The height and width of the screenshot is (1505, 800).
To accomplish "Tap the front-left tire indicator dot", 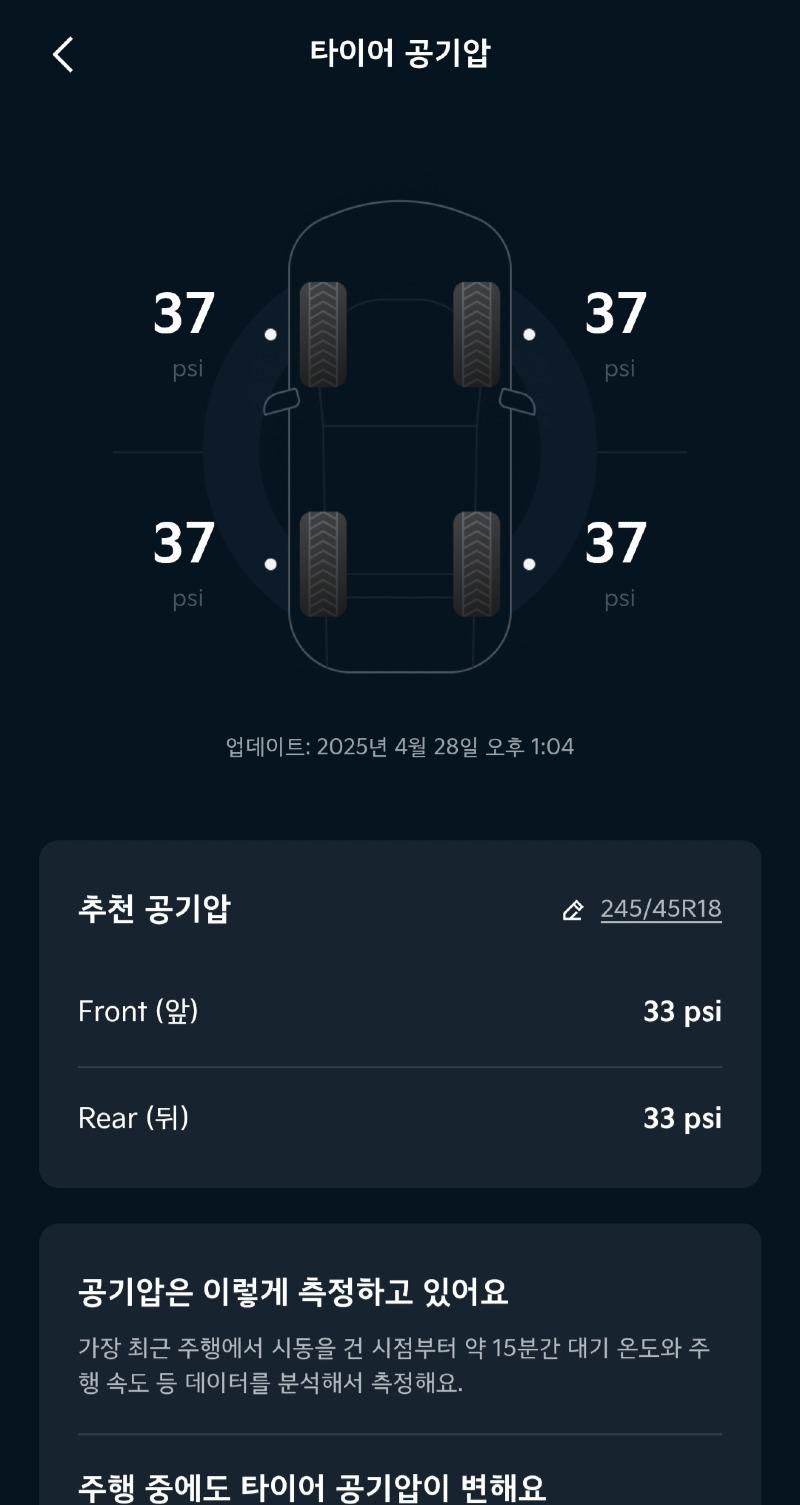I will (270, 334).
